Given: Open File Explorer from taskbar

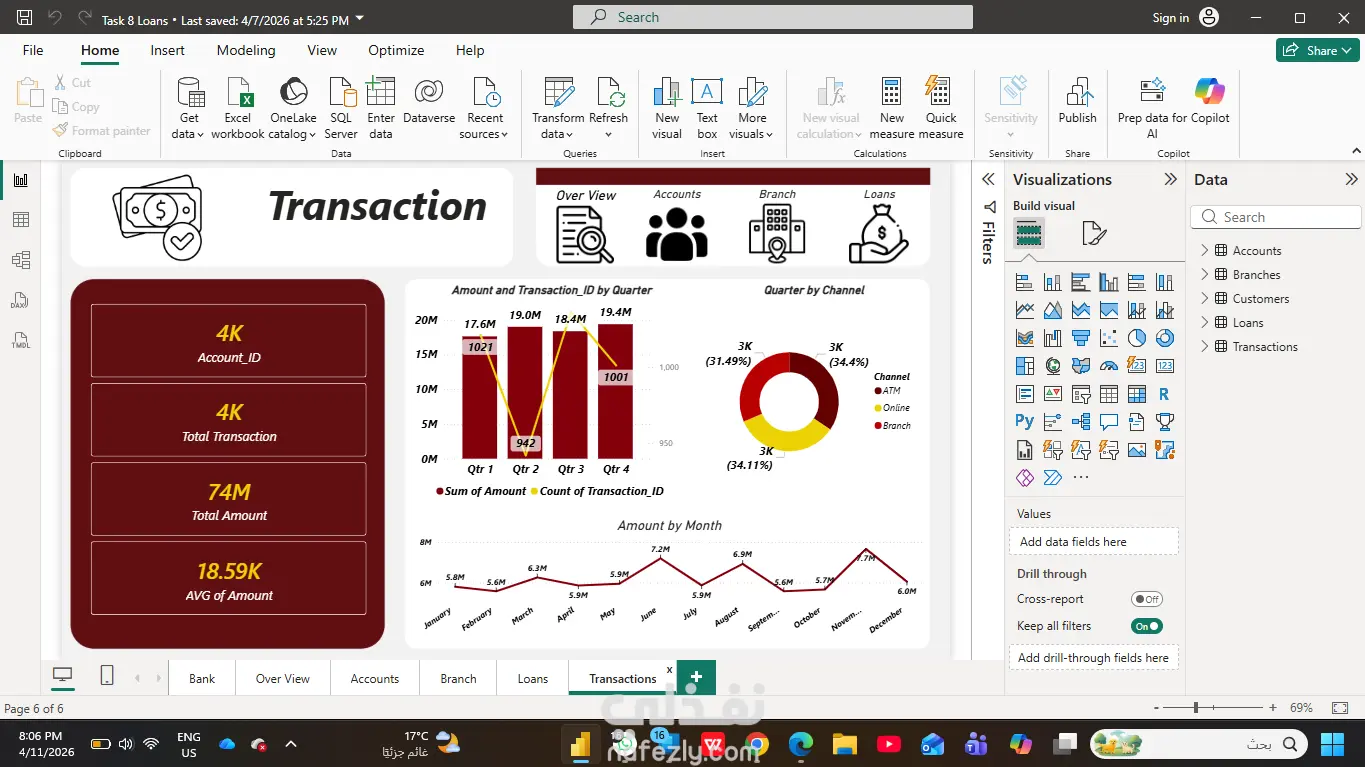Looking at the screenshot, I should (x=845, y=744).
